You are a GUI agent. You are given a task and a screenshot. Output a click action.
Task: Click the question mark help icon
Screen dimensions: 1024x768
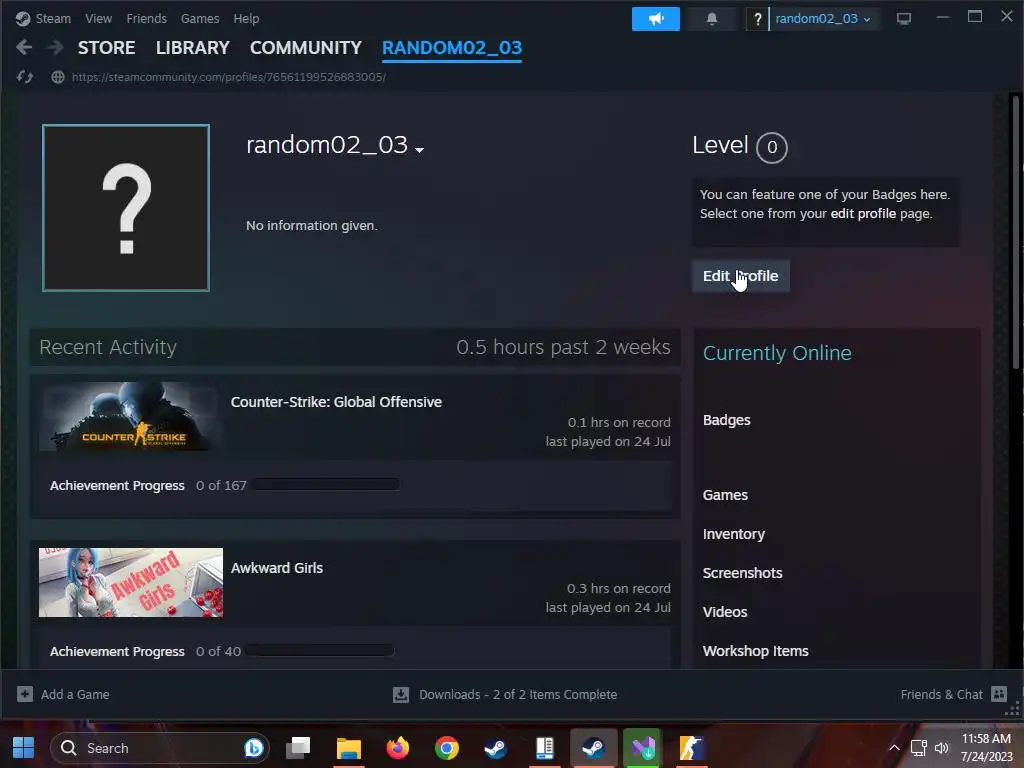click(757, 19)
